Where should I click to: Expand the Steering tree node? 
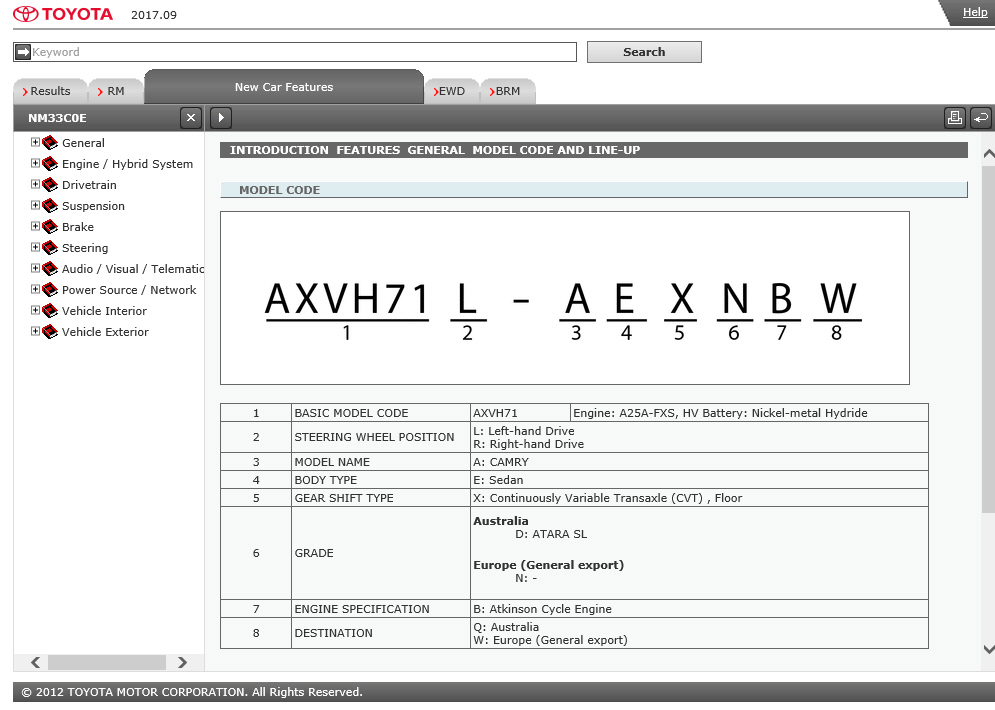(x=36, y=247)
